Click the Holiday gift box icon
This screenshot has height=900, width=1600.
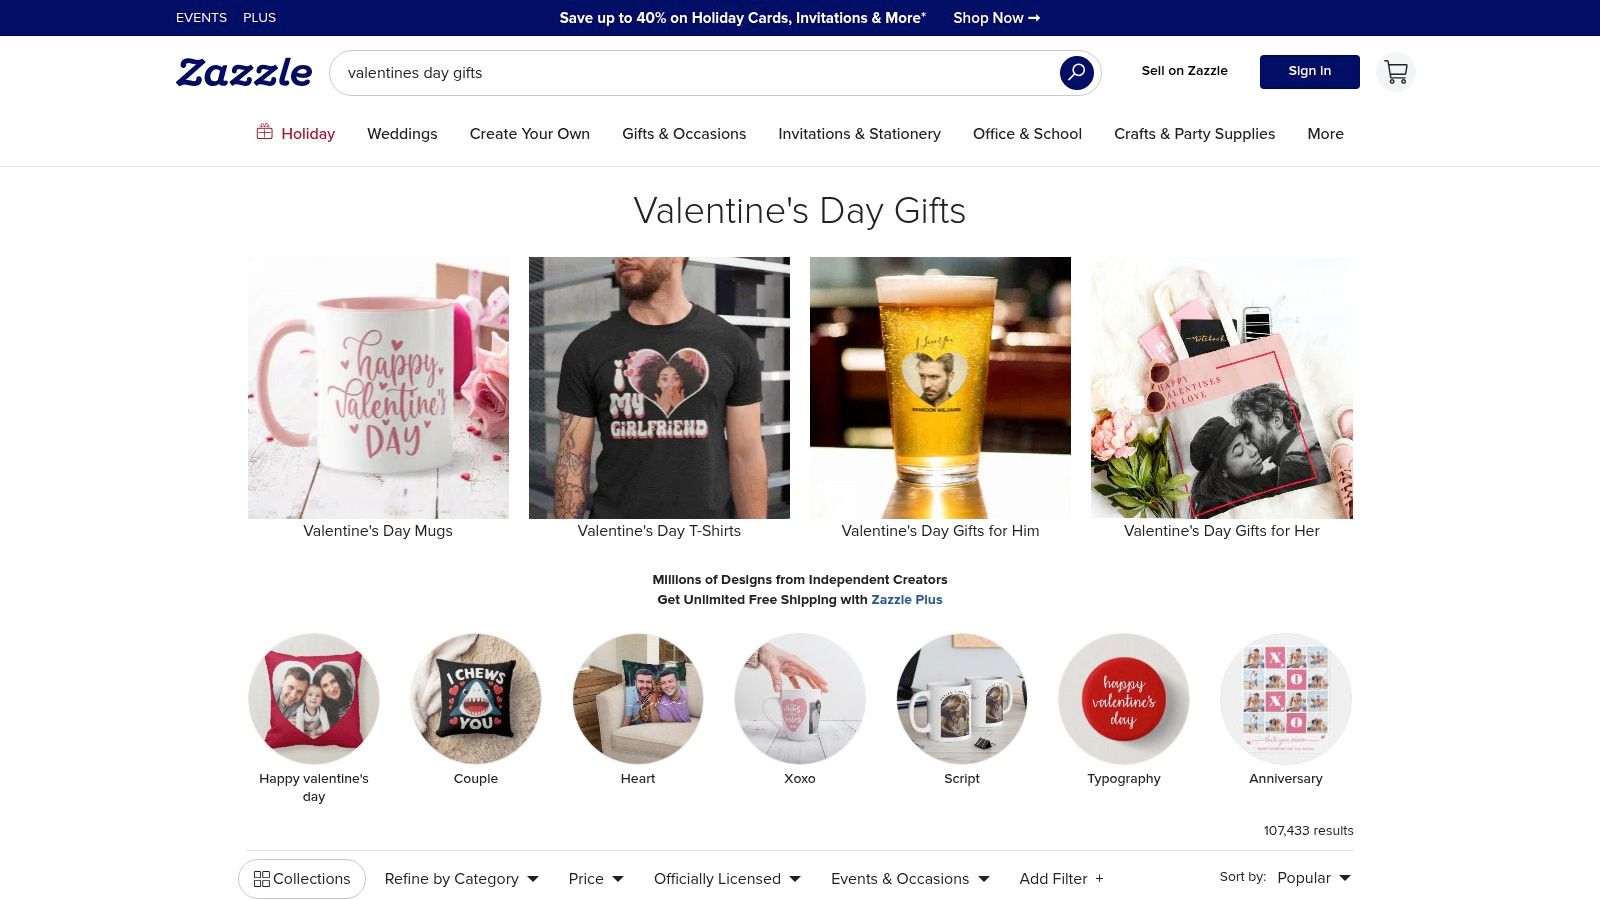(264, 132)
